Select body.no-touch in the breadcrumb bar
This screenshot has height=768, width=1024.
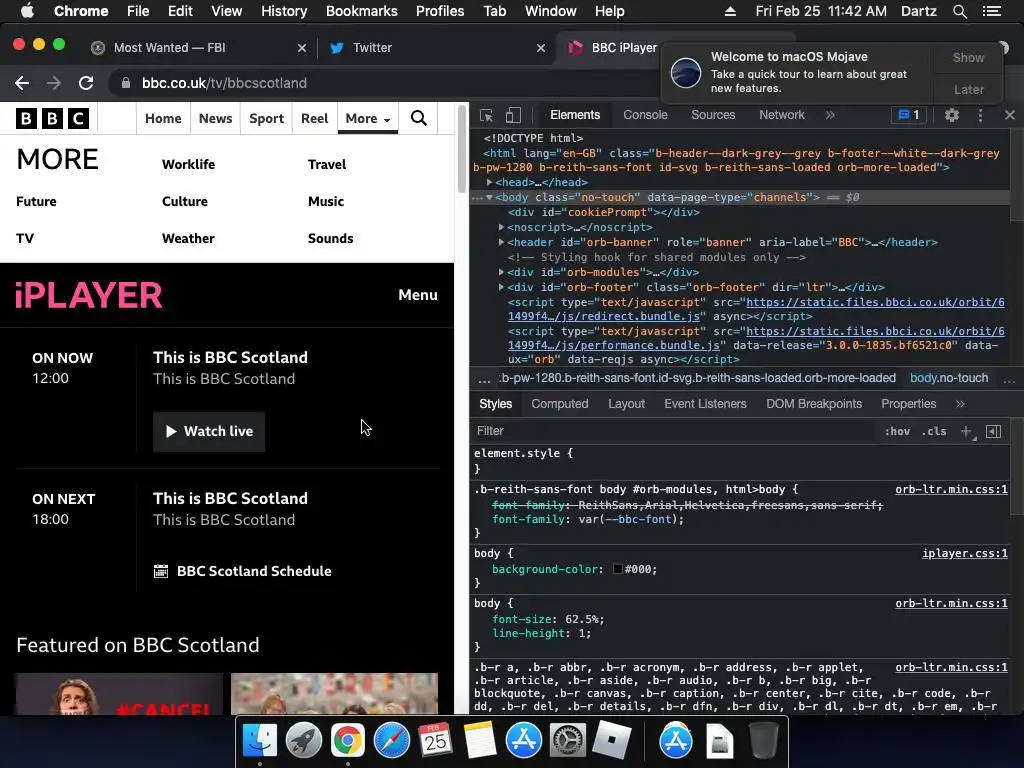[949, 378]
